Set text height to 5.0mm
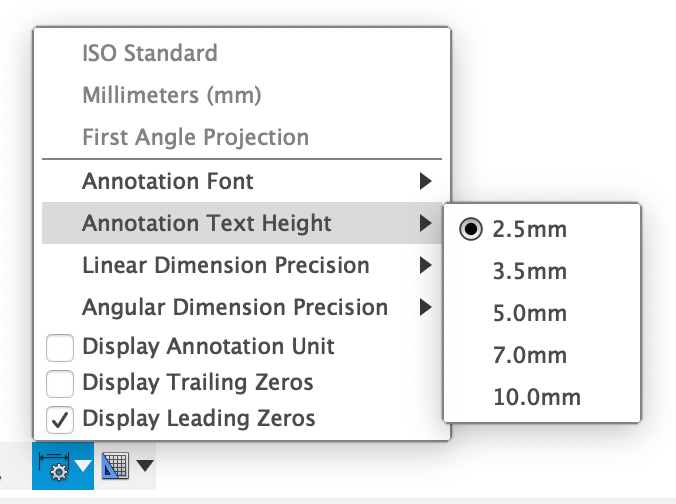Image resolution: width=676 pixels, height=504 pixels. pos(529,313)
